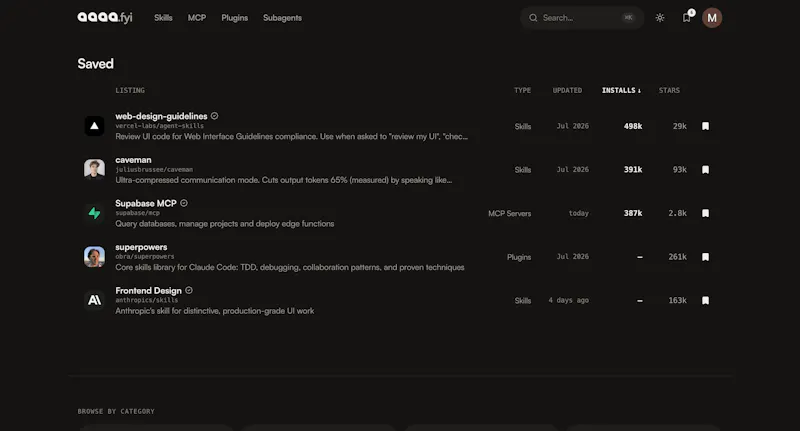Click the Anthropic logo for Frontend Design
The width and height of the screenshot is (800, 431).
[x=94, y=300]
